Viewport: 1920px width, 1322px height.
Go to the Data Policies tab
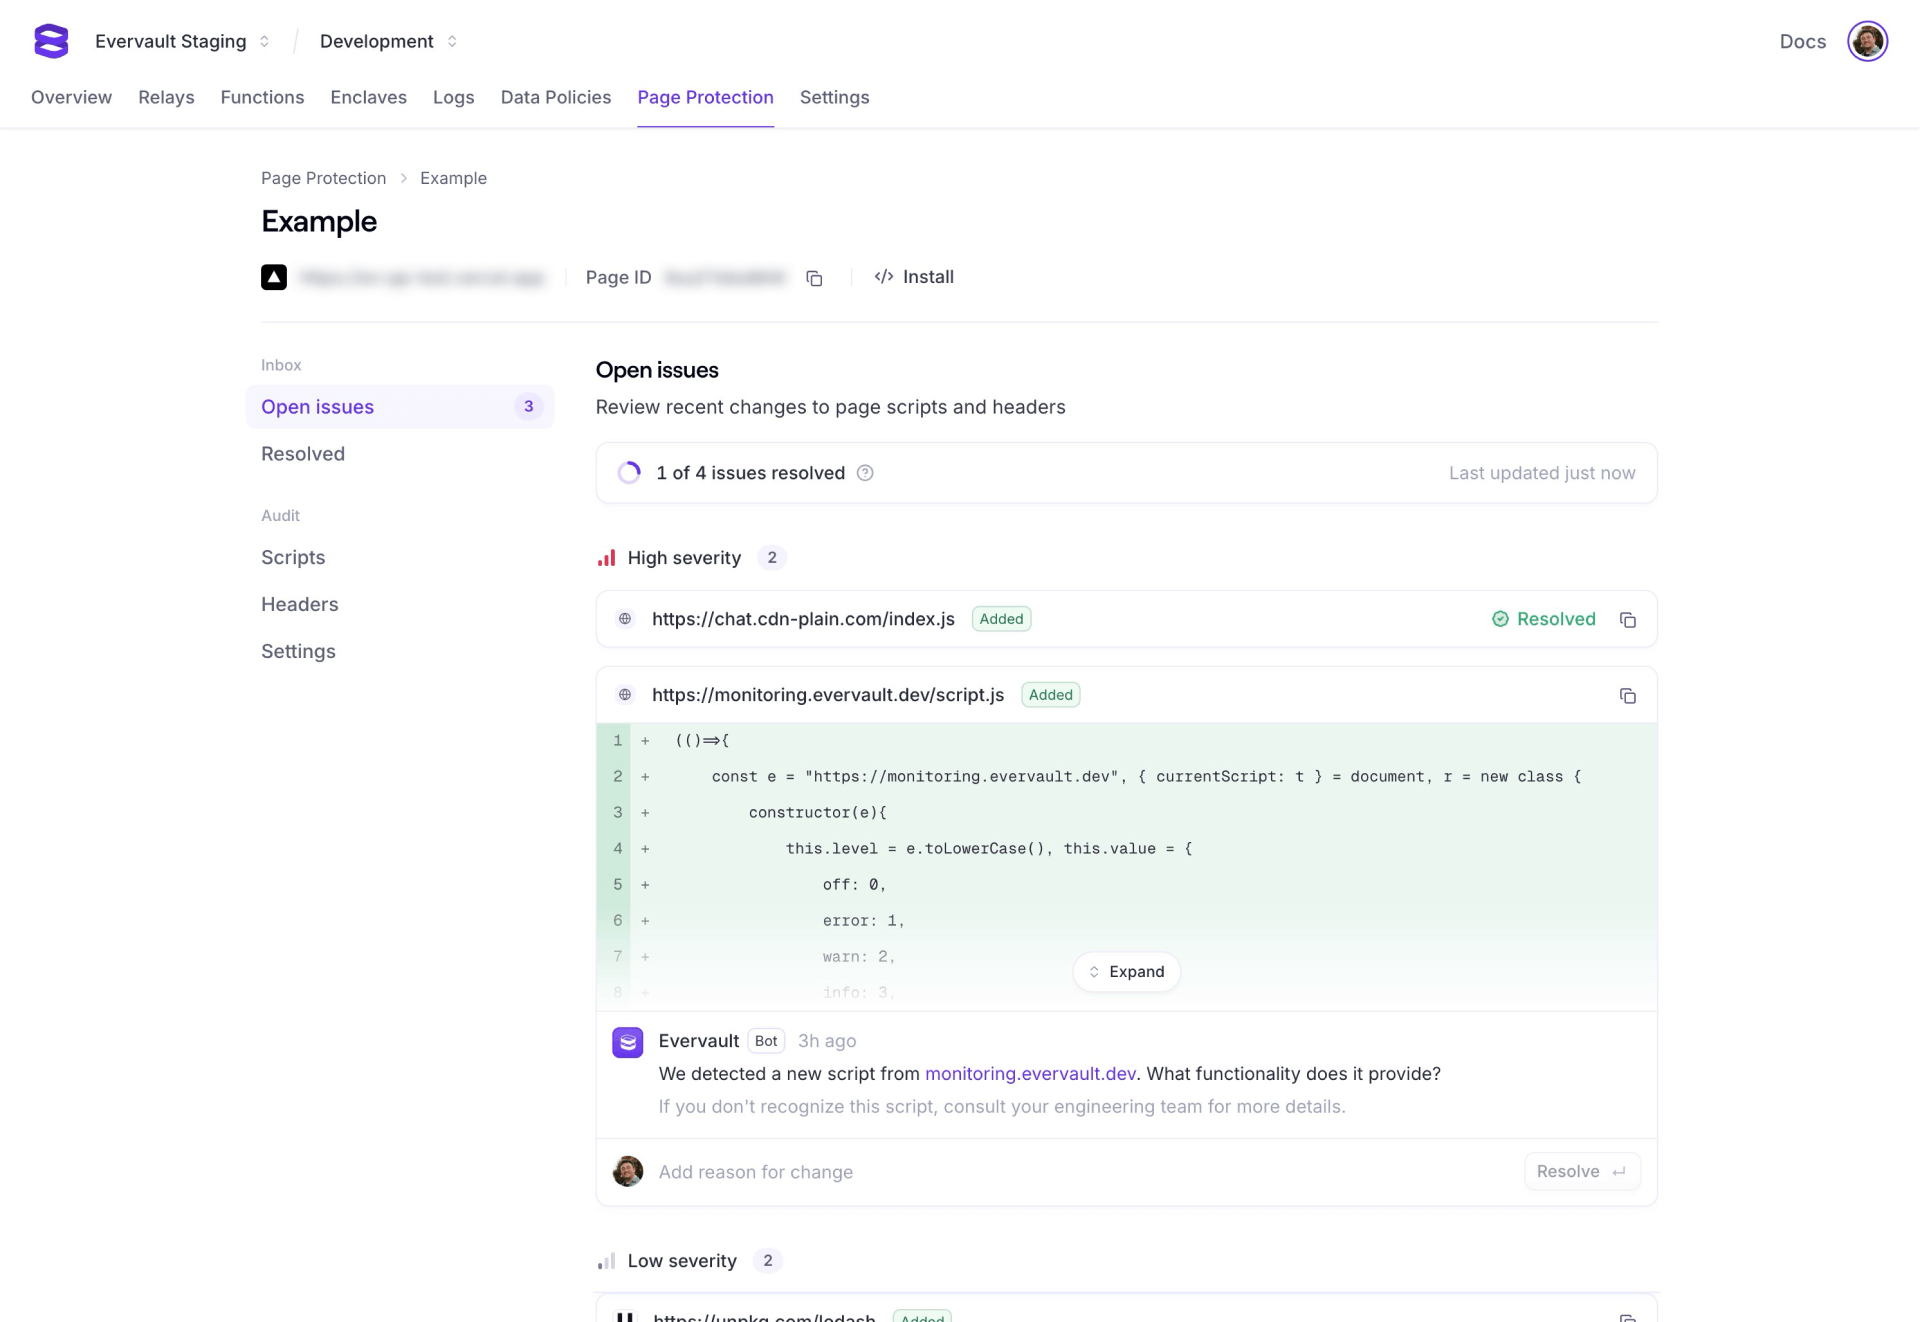[555, 97]
